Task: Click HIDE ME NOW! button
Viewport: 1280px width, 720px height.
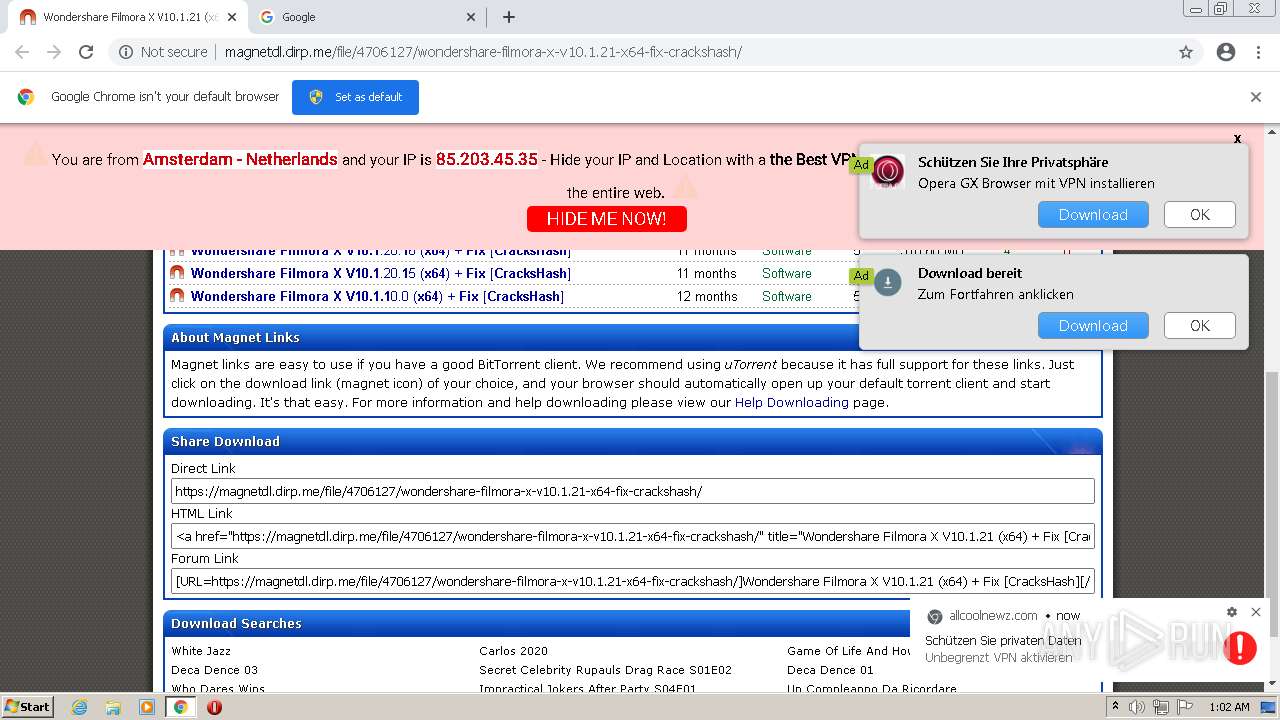Action: coord(606,218)
